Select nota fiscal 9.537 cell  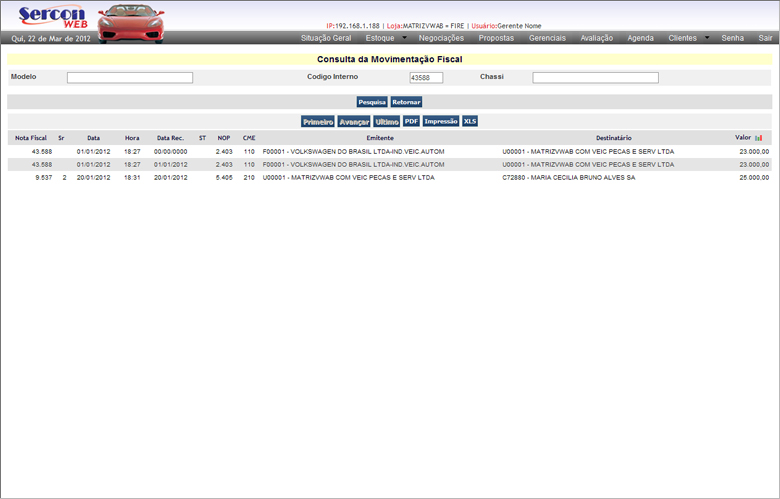(x=43, y=178)
